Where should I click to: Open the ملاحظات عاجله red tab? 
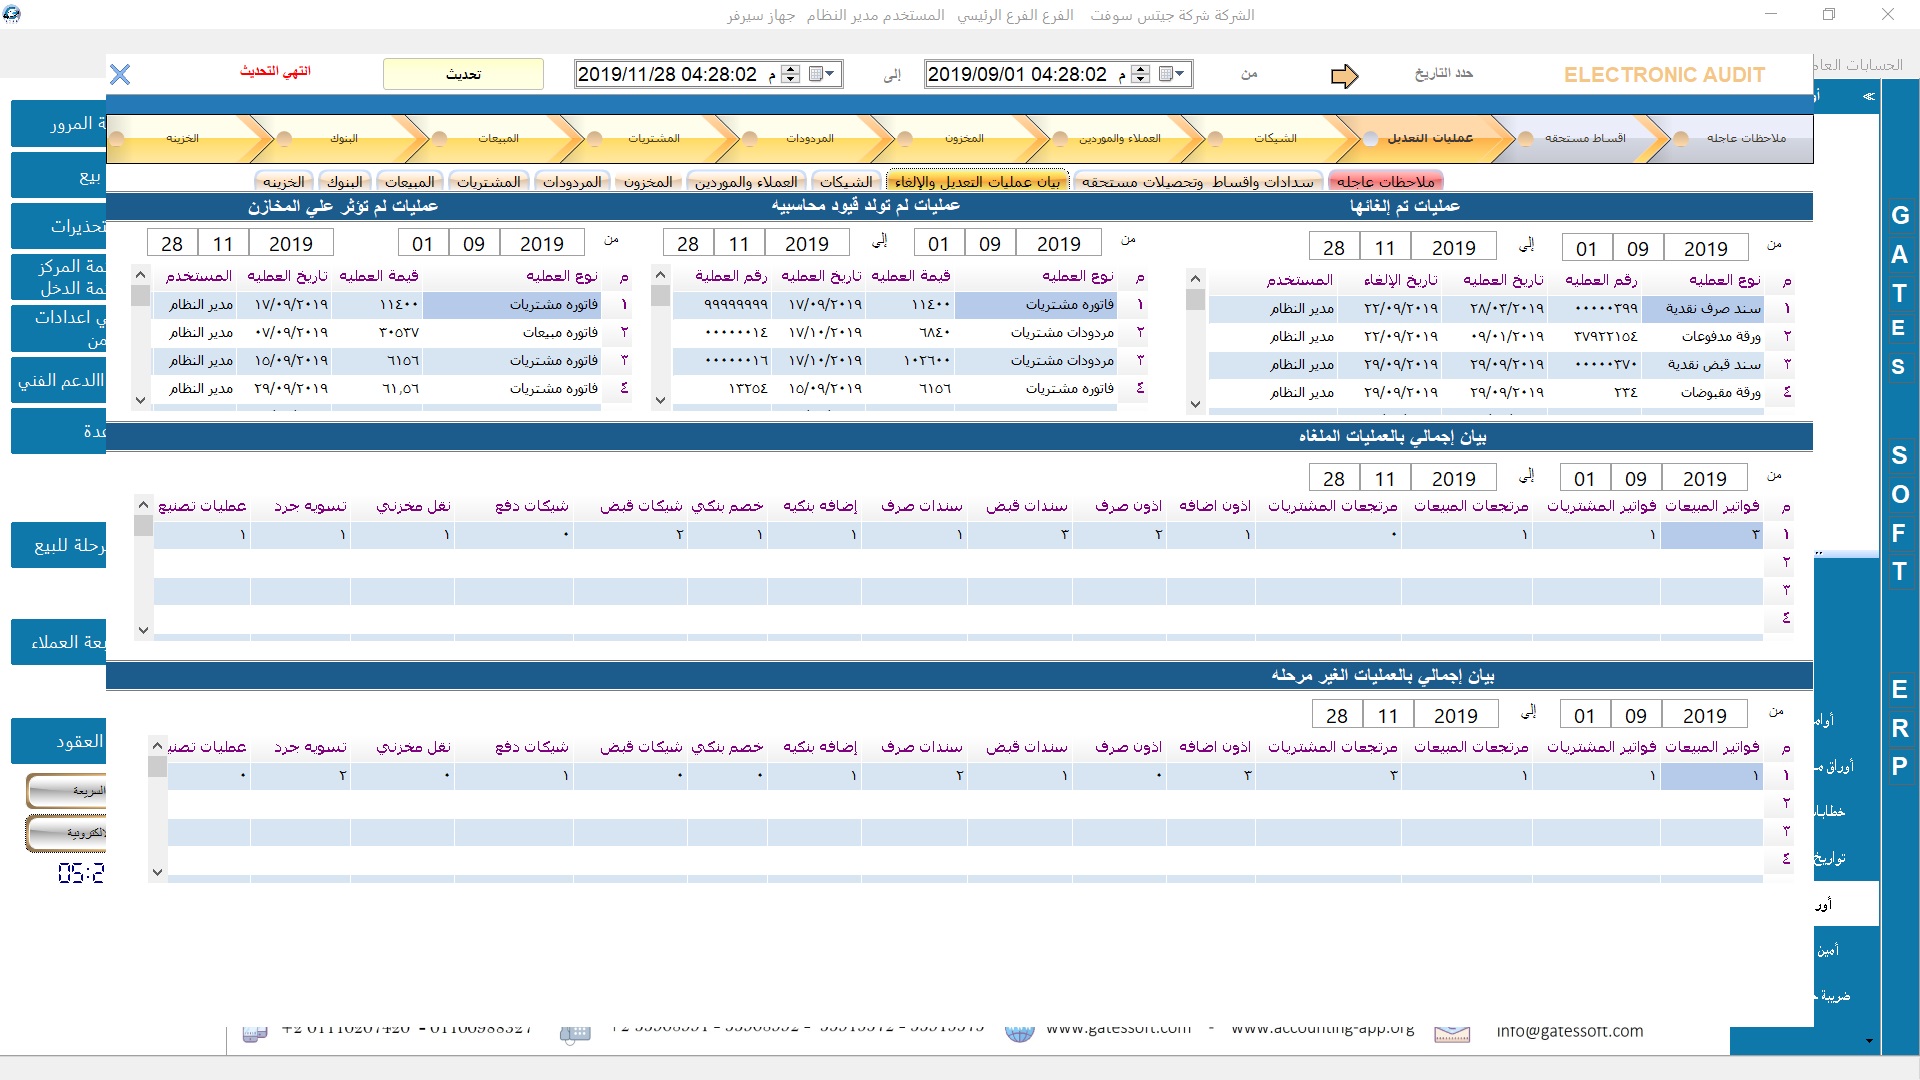[x=1386, y=181]
